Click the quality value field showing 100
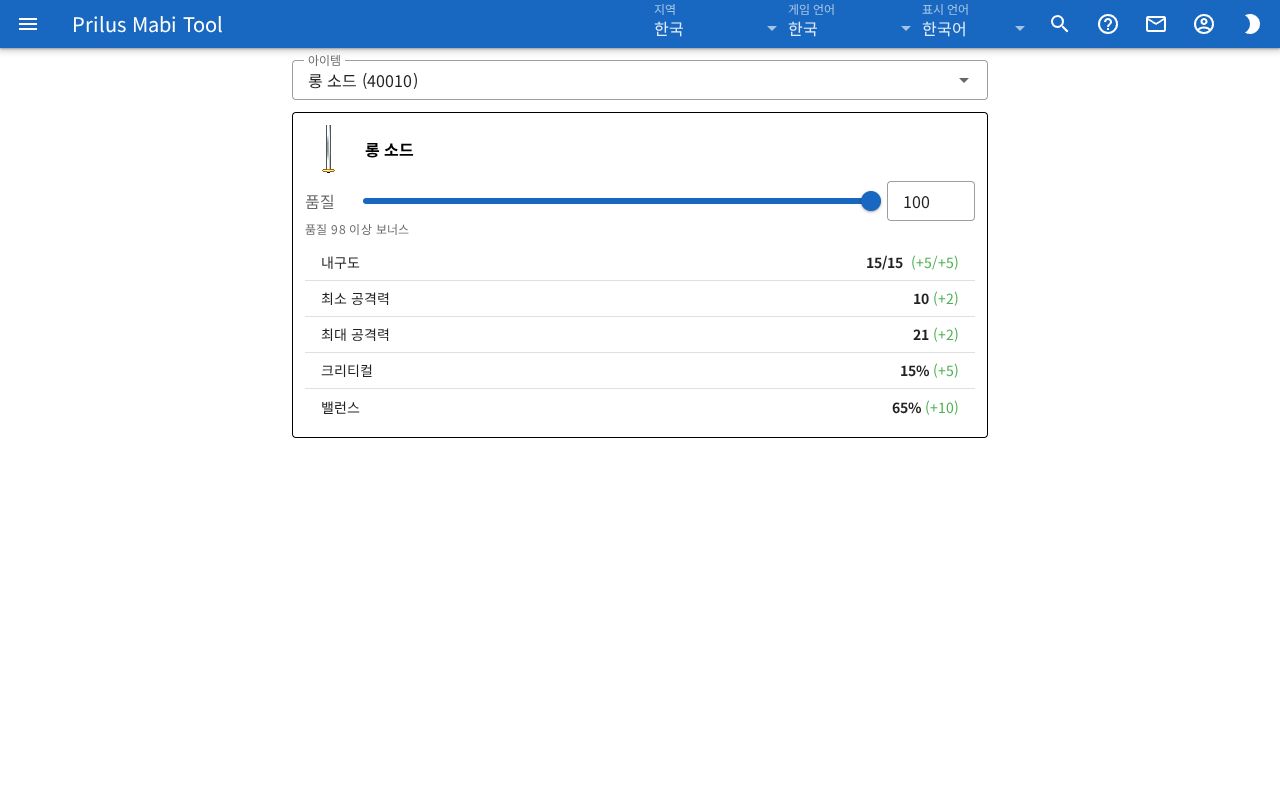1280x800 pixels. pos(931,201)
